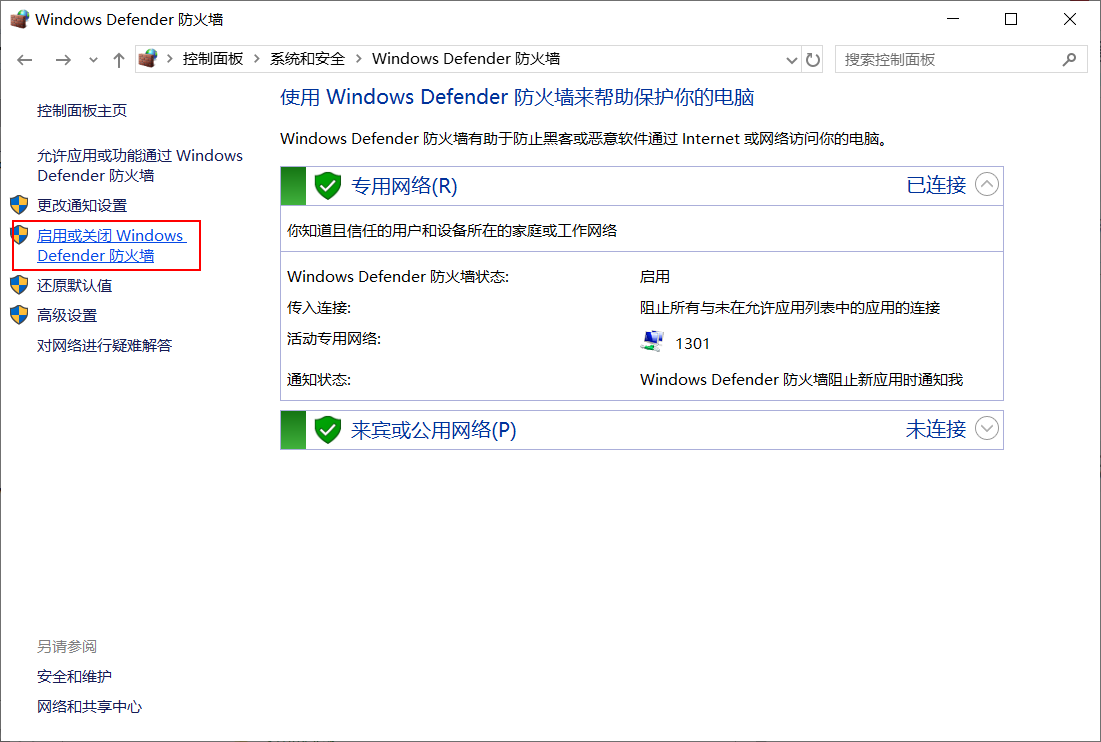Open the address bar history dropdown

pyautogui.click(x=791, y=60)
